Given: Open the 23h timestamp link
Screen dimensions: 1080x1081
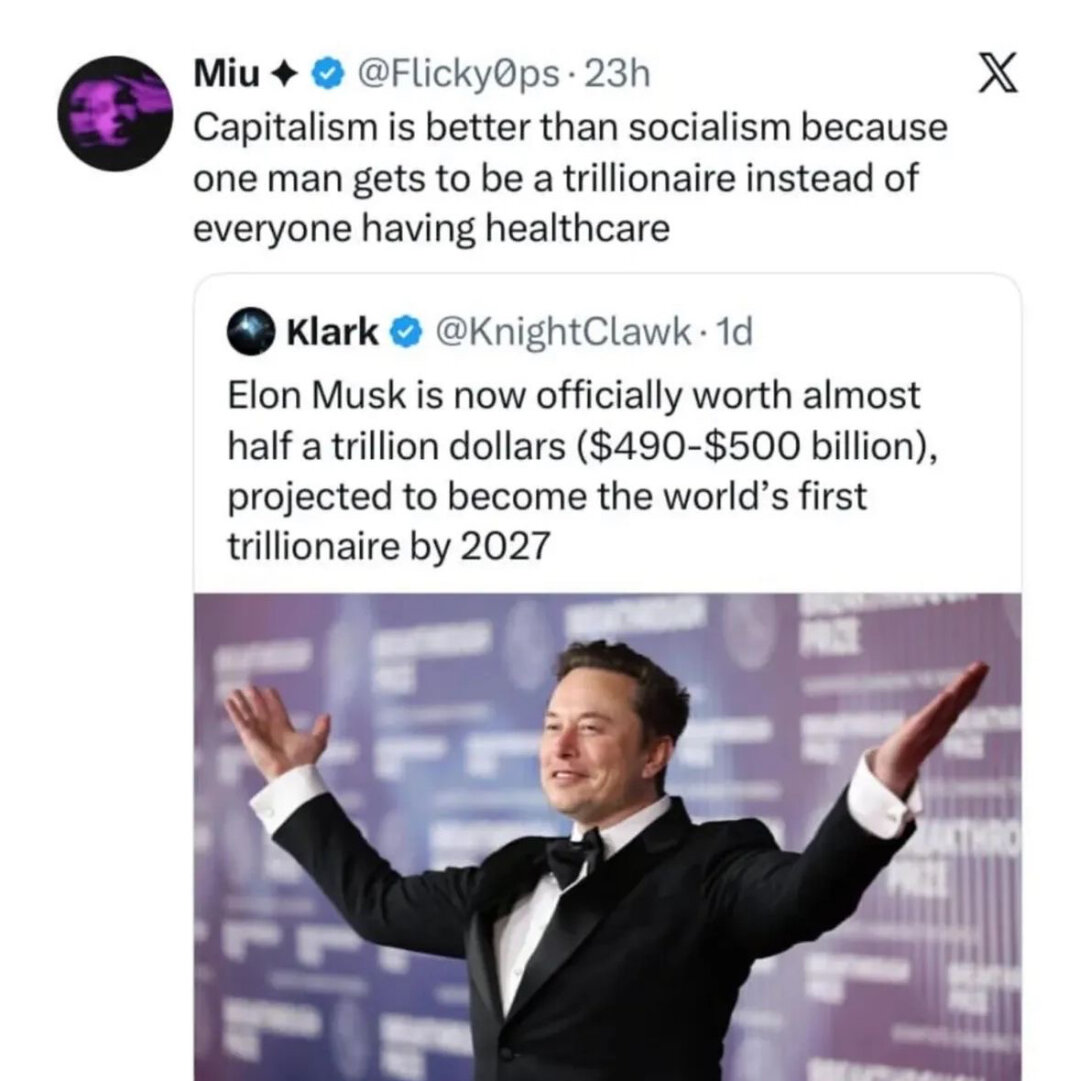Looking at the screenshot, I should point(616,74).
